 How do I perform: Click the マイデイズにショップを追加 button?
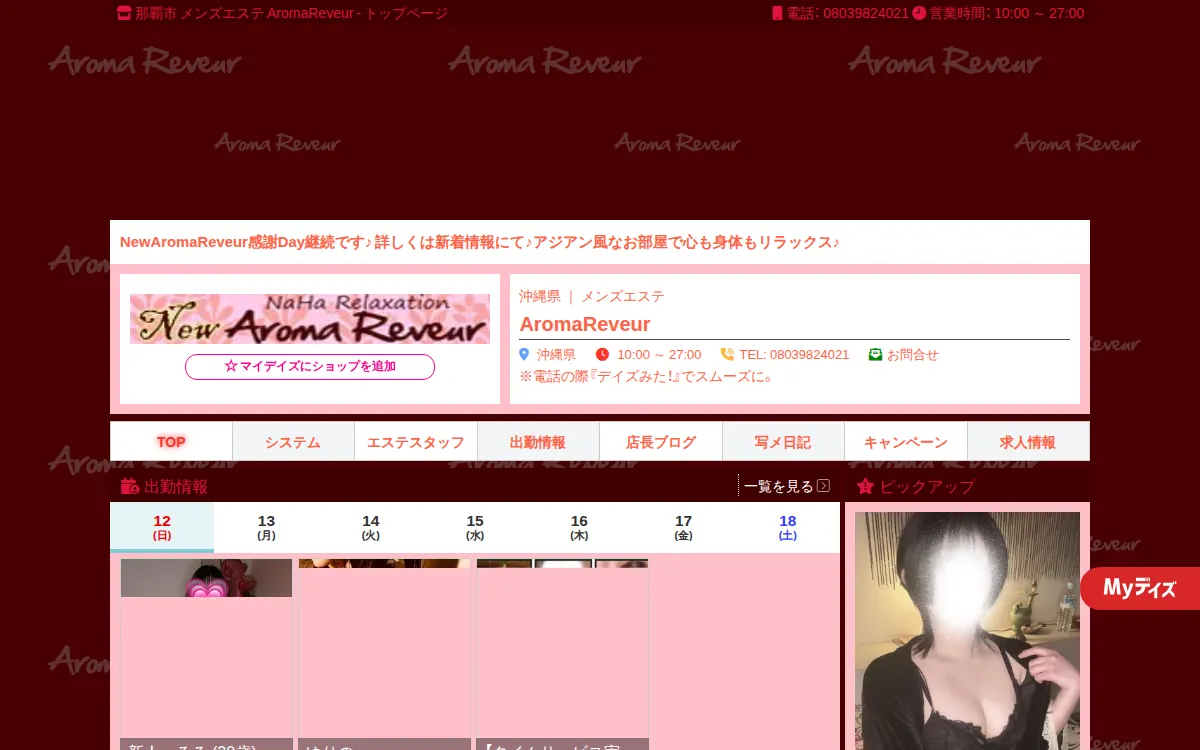click(310, 367)
